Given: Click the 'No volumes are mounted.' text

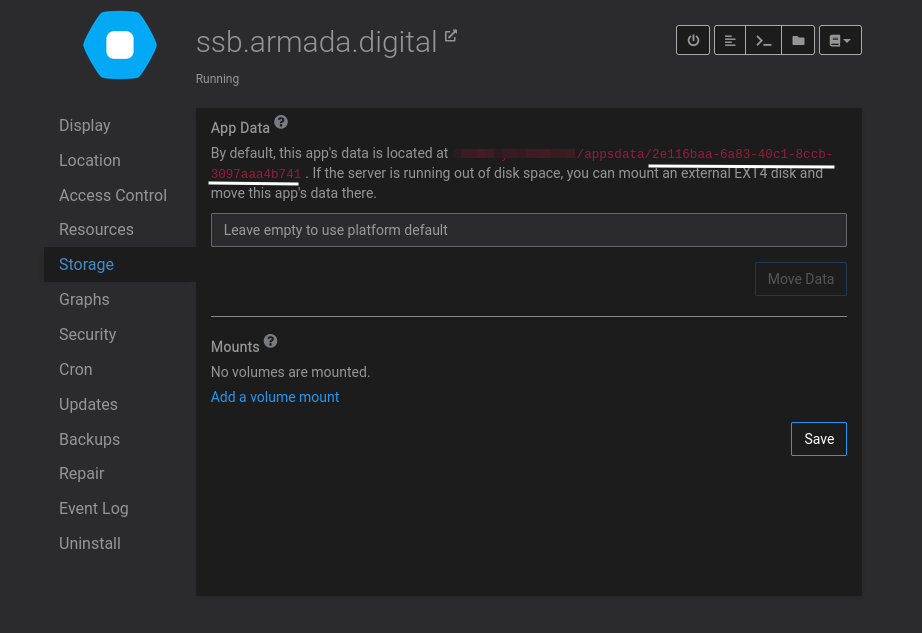Looking at the screenshot, I should tap(290, 372).
